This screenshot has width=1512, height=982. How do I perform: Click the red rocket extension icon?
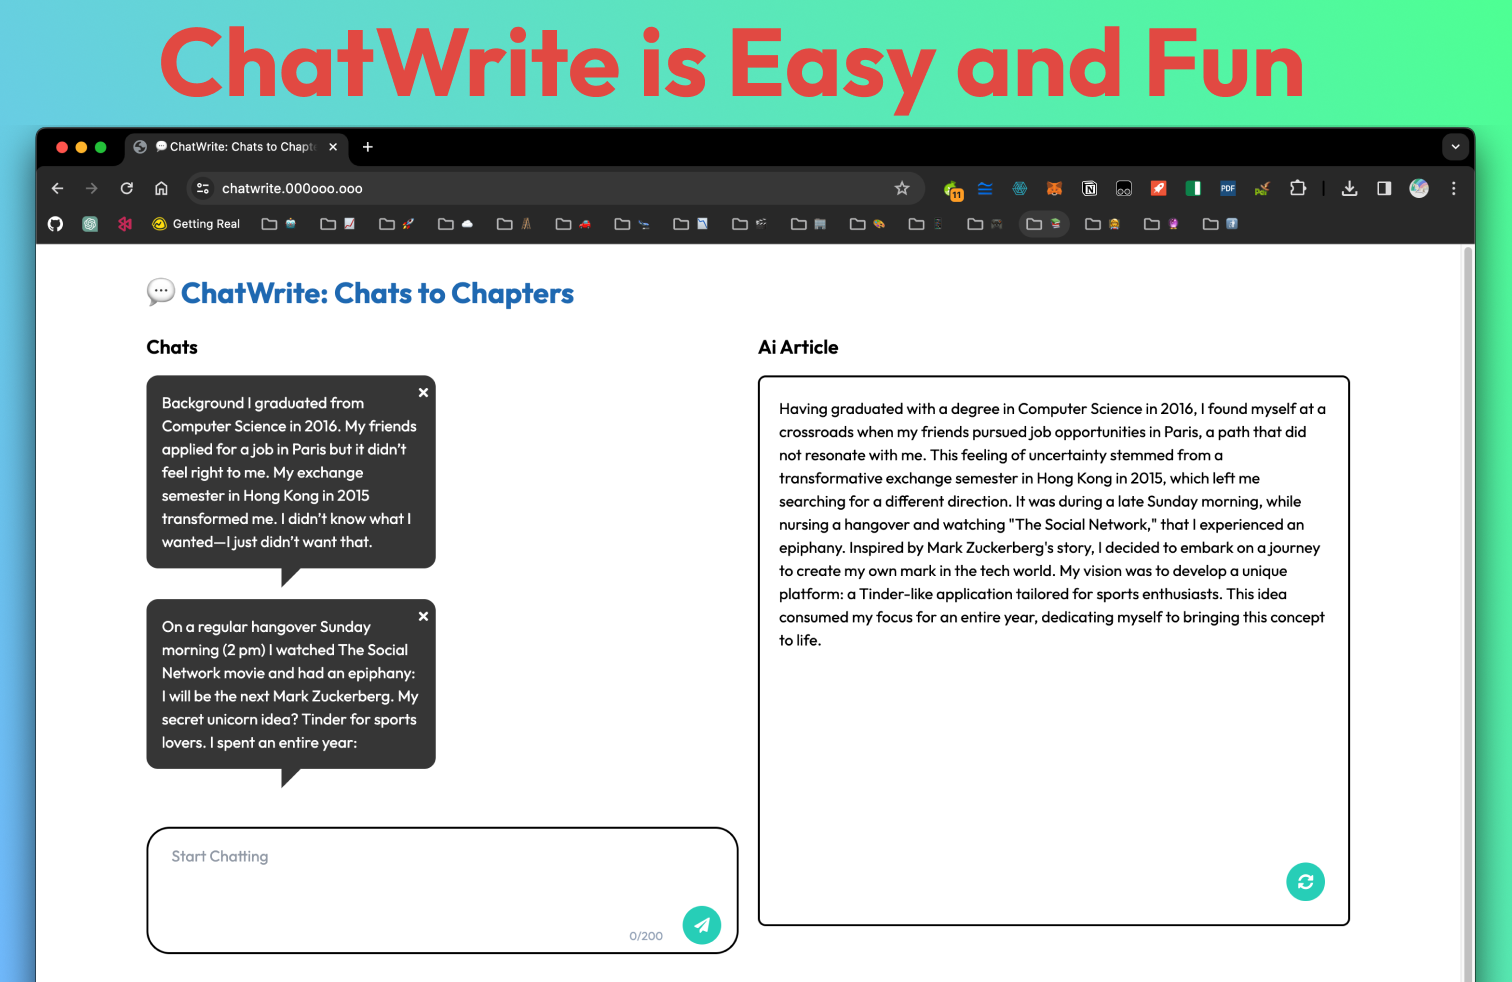click(x=1158, y=188)
